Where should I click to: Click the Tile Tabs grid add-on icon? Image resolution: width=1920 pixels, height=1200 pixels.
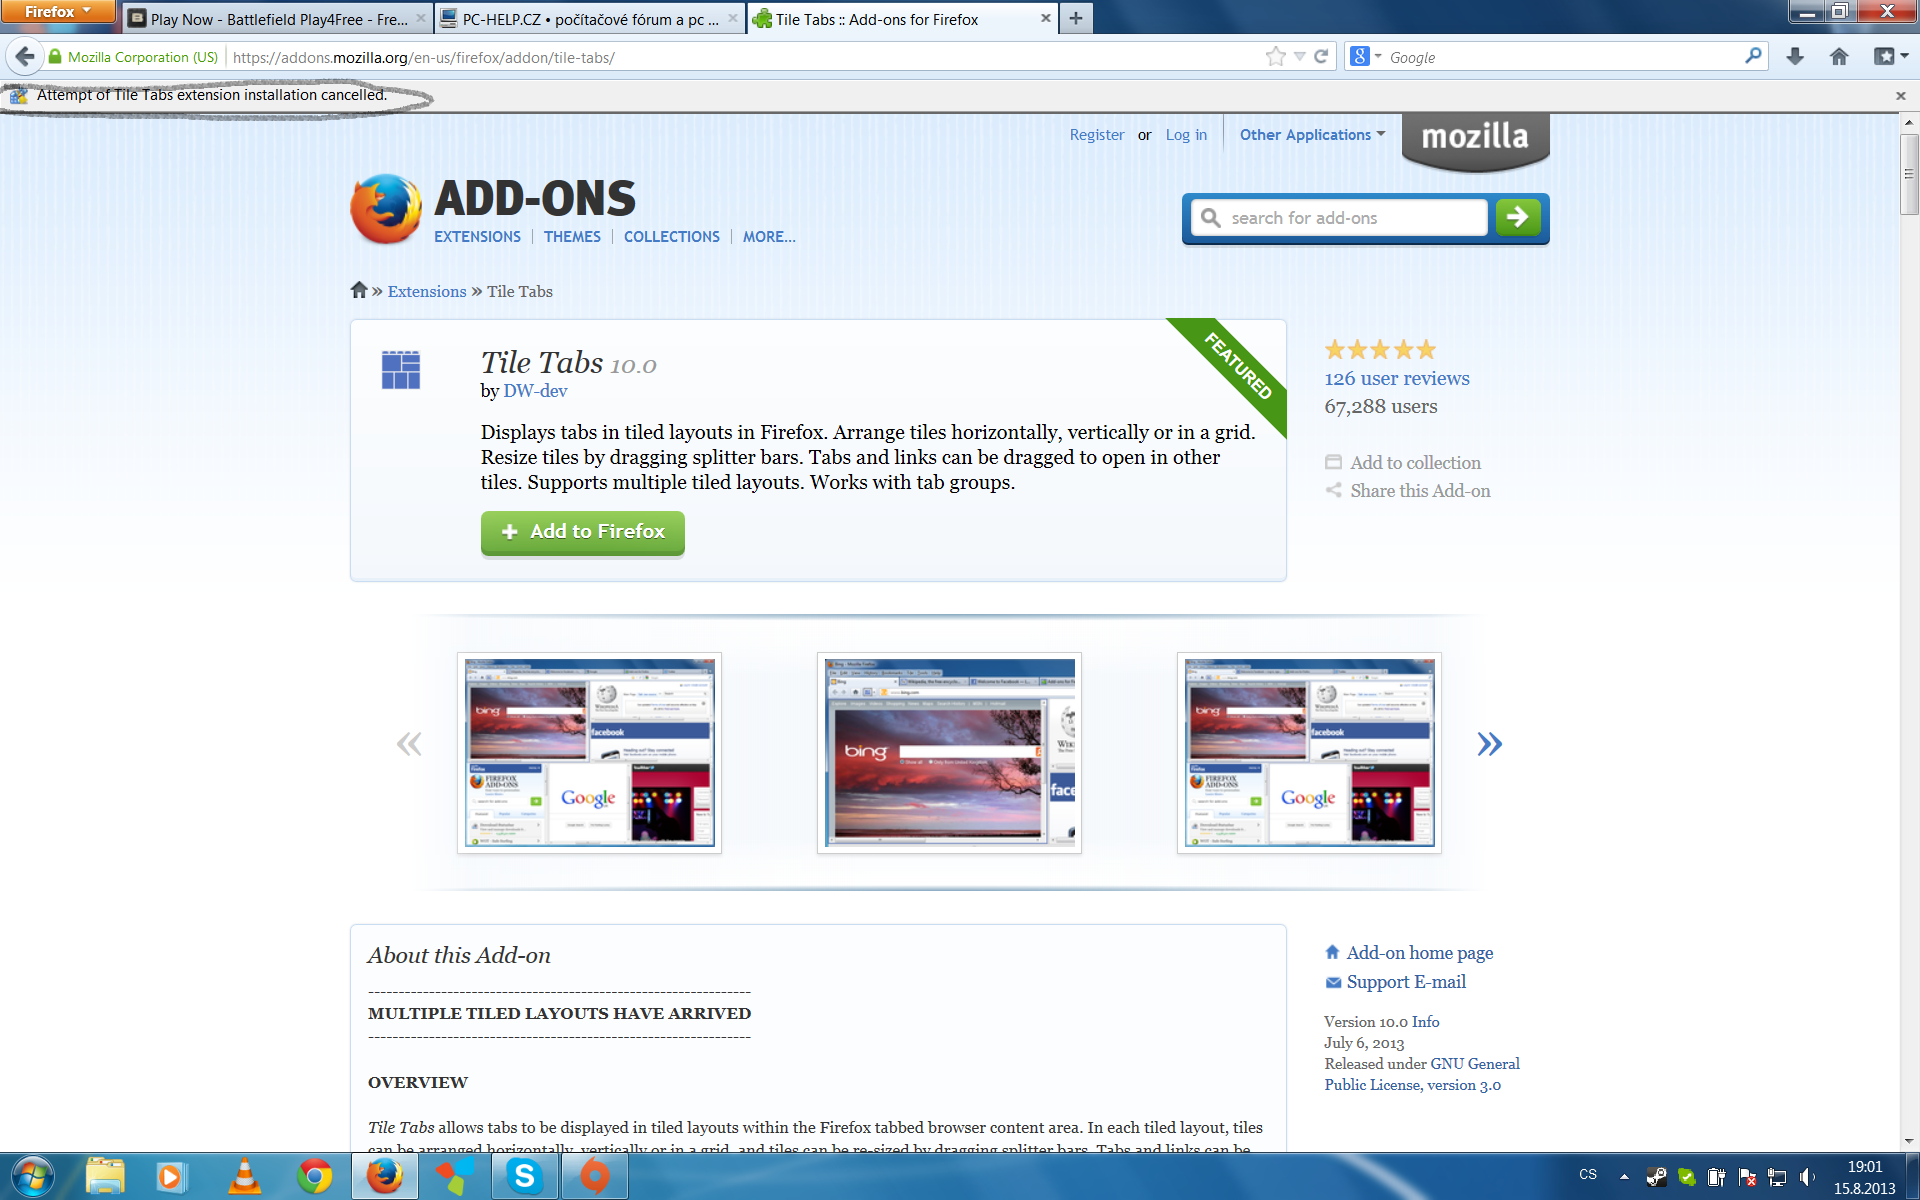tap(401, 370)
